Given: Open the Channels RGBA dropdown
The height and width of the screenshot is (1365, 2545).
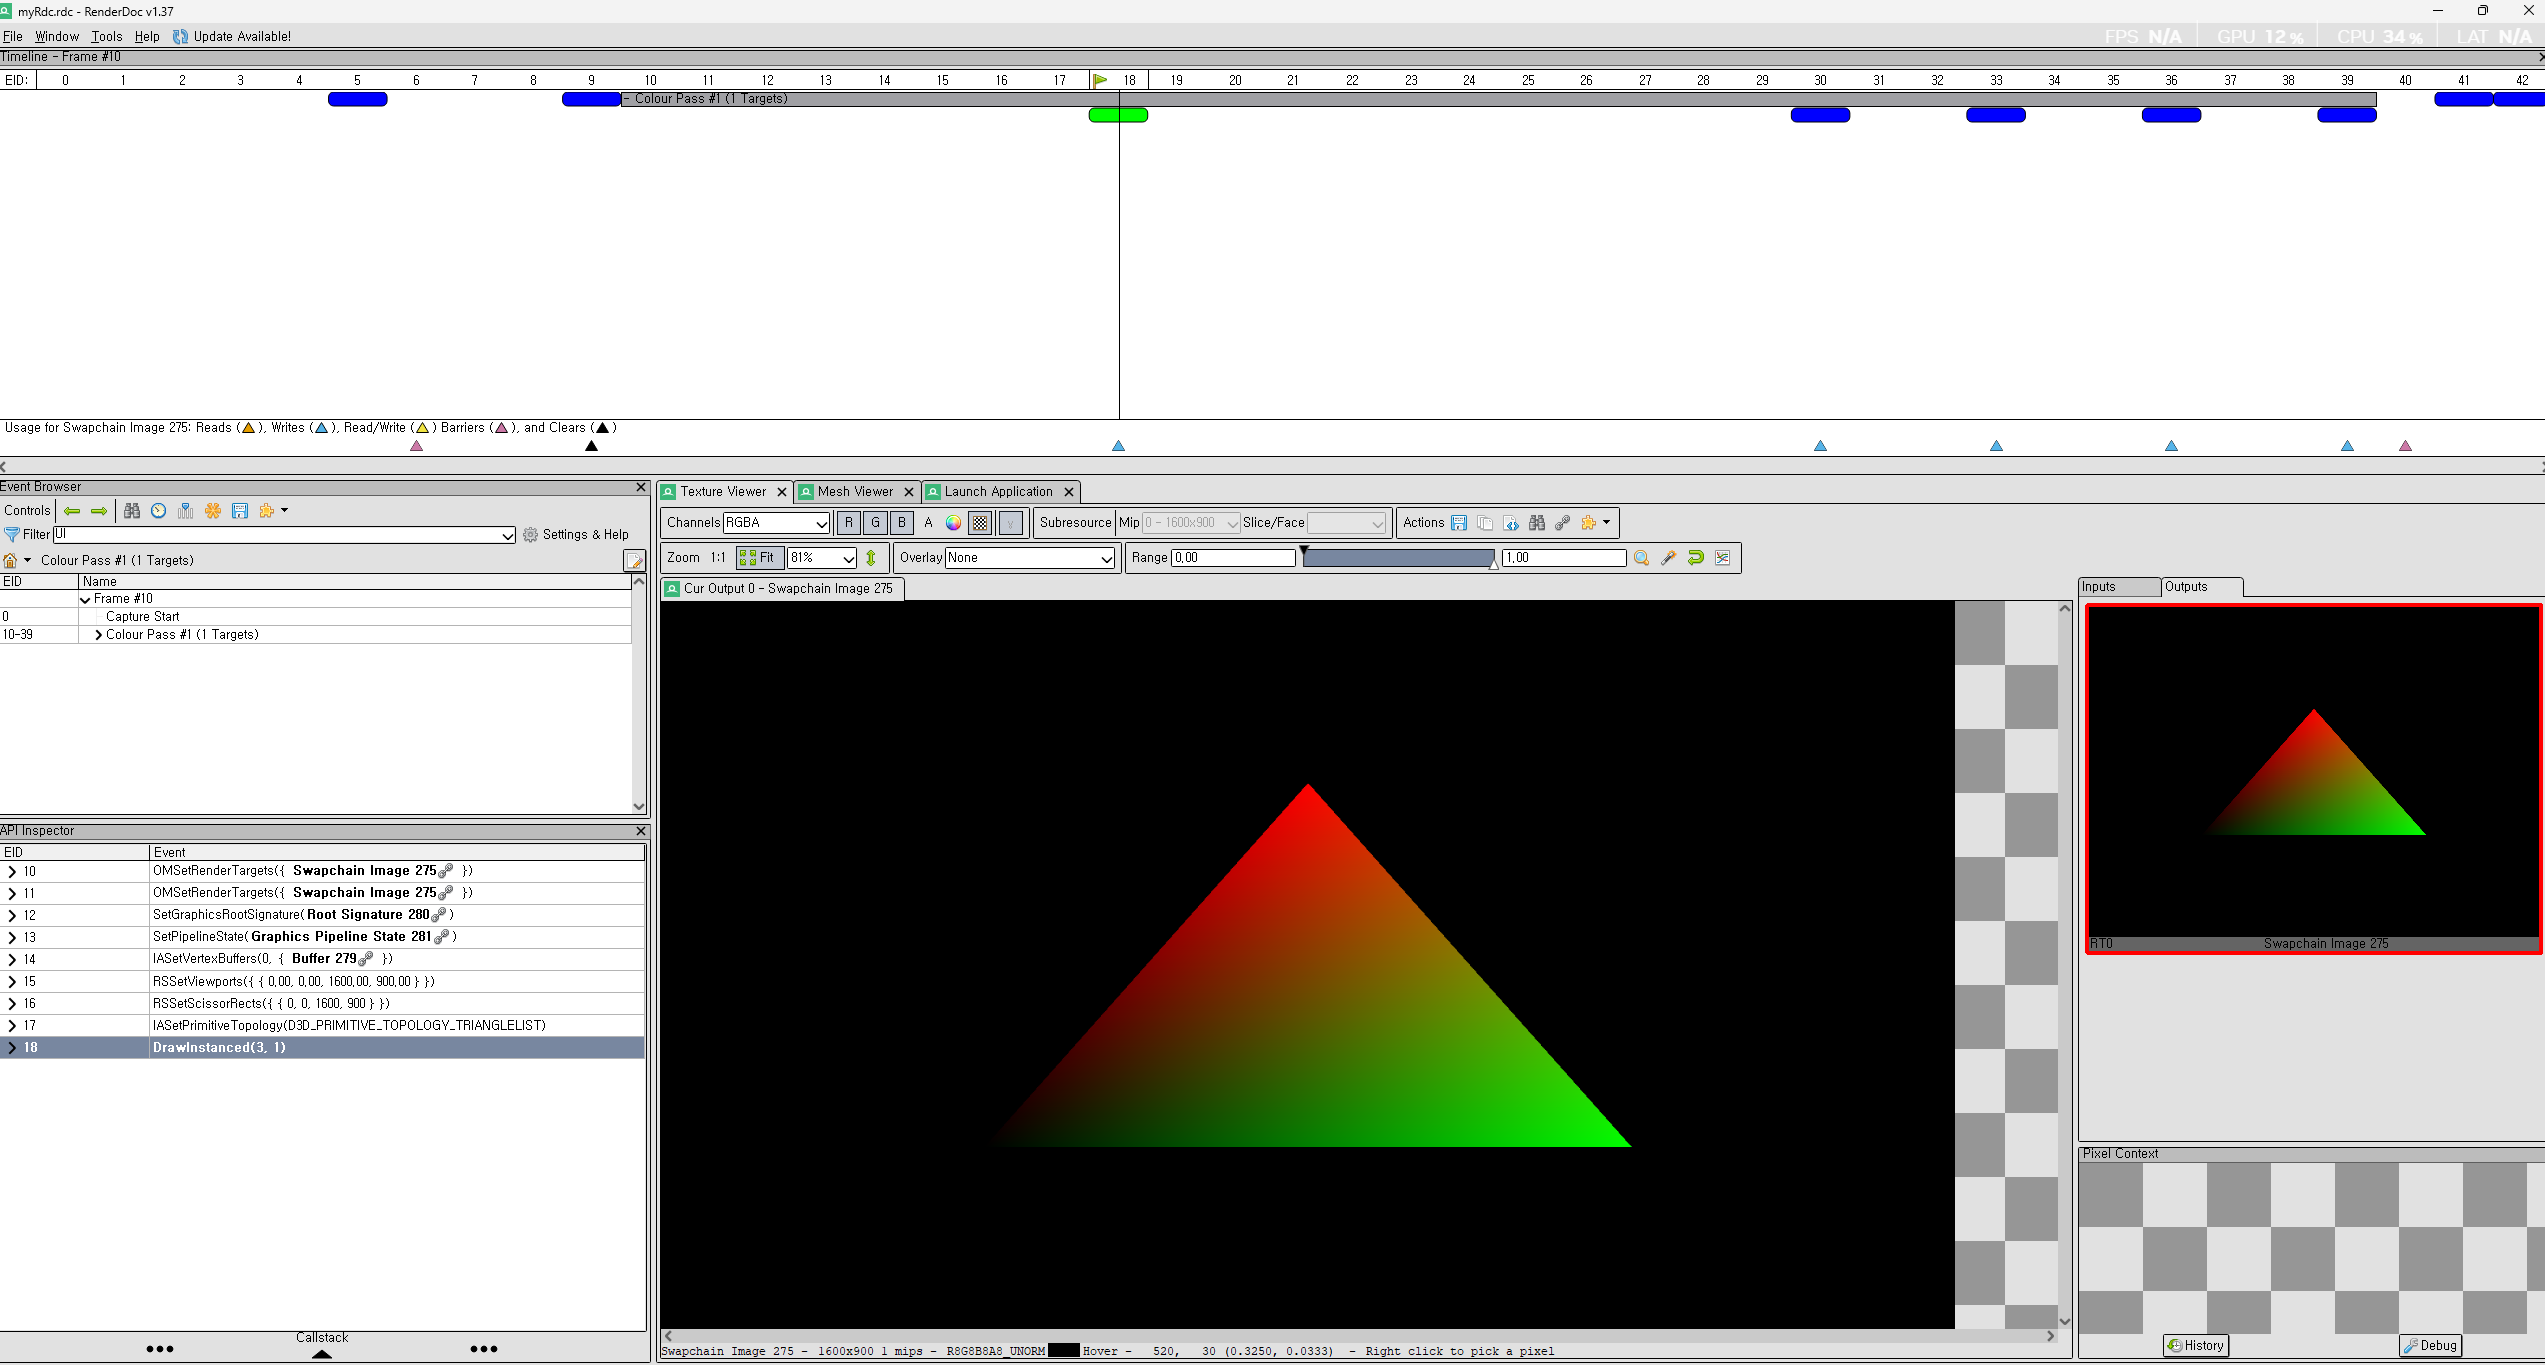Looking at the screenshot, I should (777, 523).
